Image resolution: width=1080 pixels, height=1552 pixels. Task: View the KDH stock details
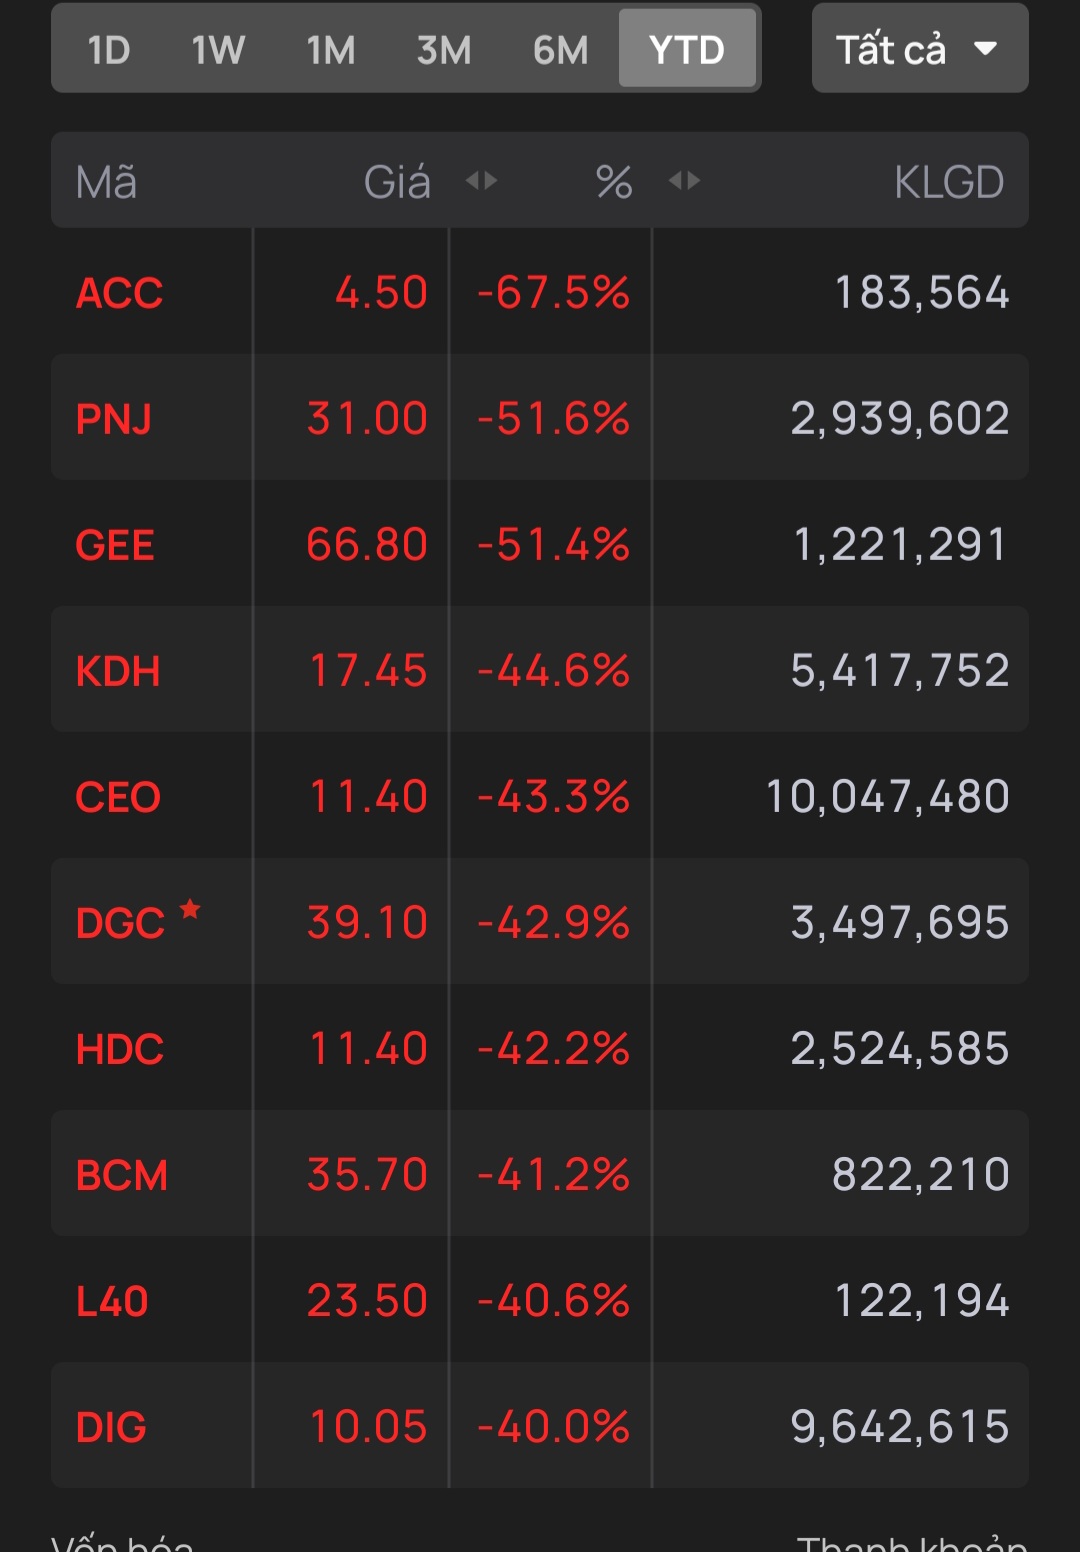540,670
